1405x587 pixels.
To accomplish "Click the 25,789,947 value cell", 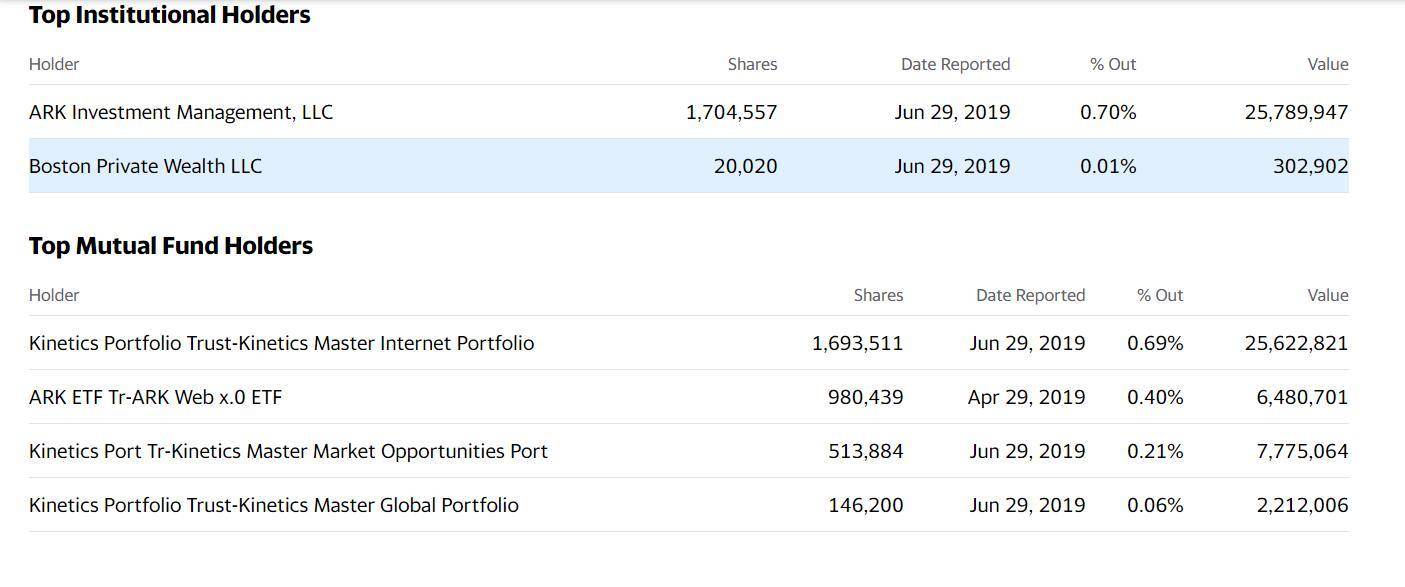I will point(1296,112).
